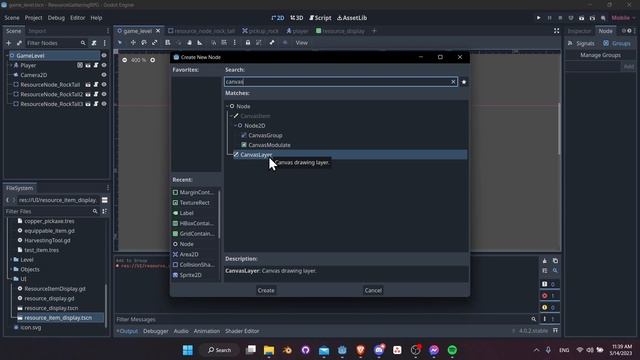Run the project with the play button
The image size is (640, 360).
click(538, 18)
